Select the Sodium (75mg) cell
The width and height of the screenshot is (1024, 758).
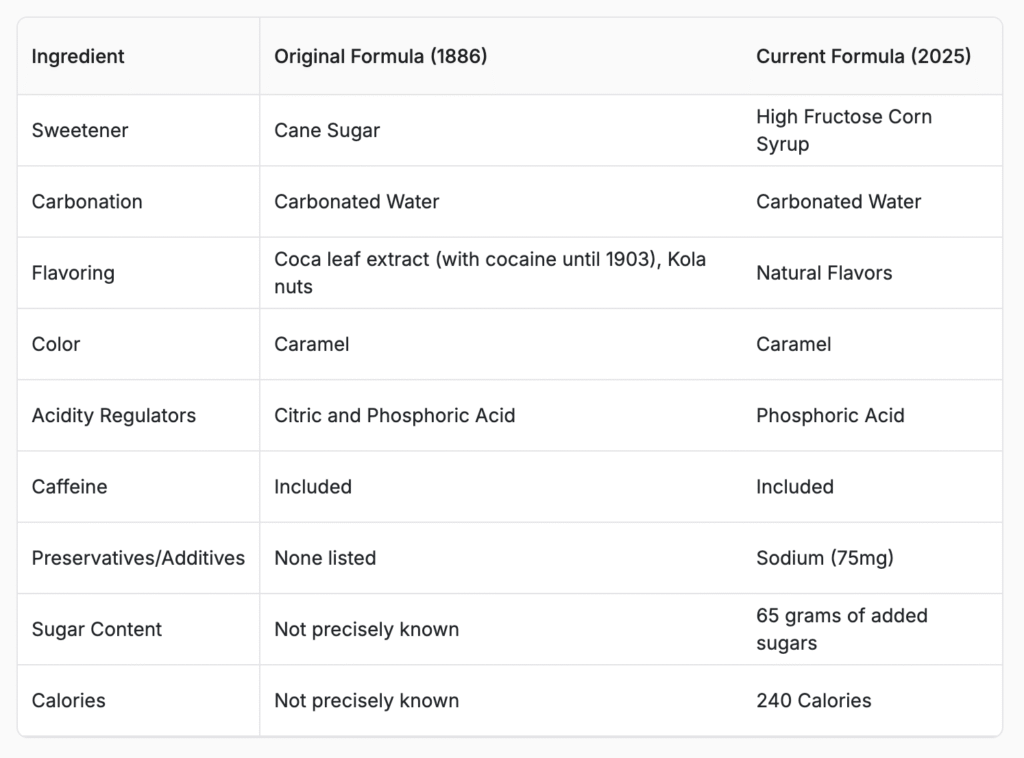[x=825, y=558]
